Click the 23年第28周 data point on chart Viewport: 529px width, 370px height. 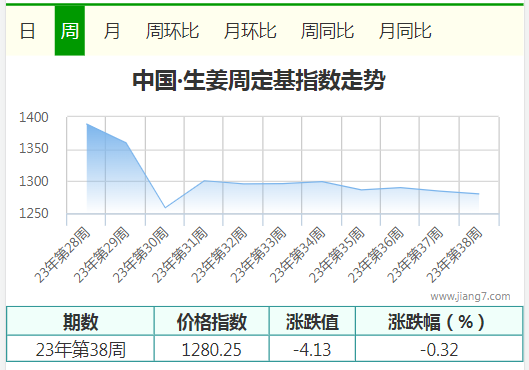(x=87, y=124)
